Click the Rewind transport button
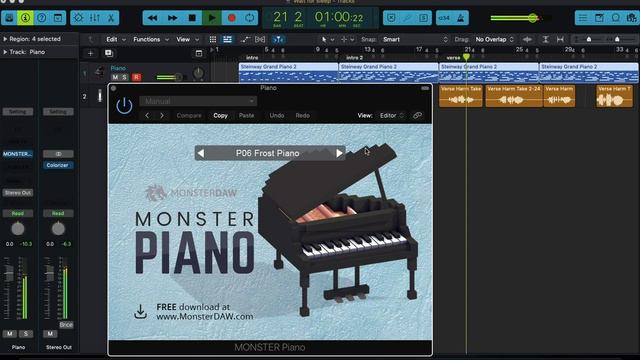Image resolution: width=640 pixels, height=360 pixels. tap(152, 18)
